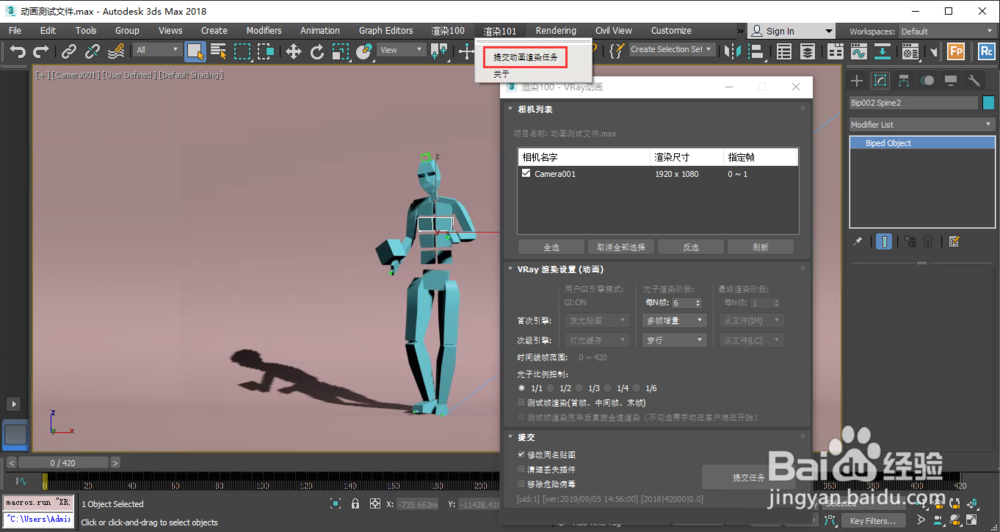Image resolution: width=1000 pixels, height=532 pixels.
Task: Open the 多帧增量 dropdown
Action: click(673, 320)
